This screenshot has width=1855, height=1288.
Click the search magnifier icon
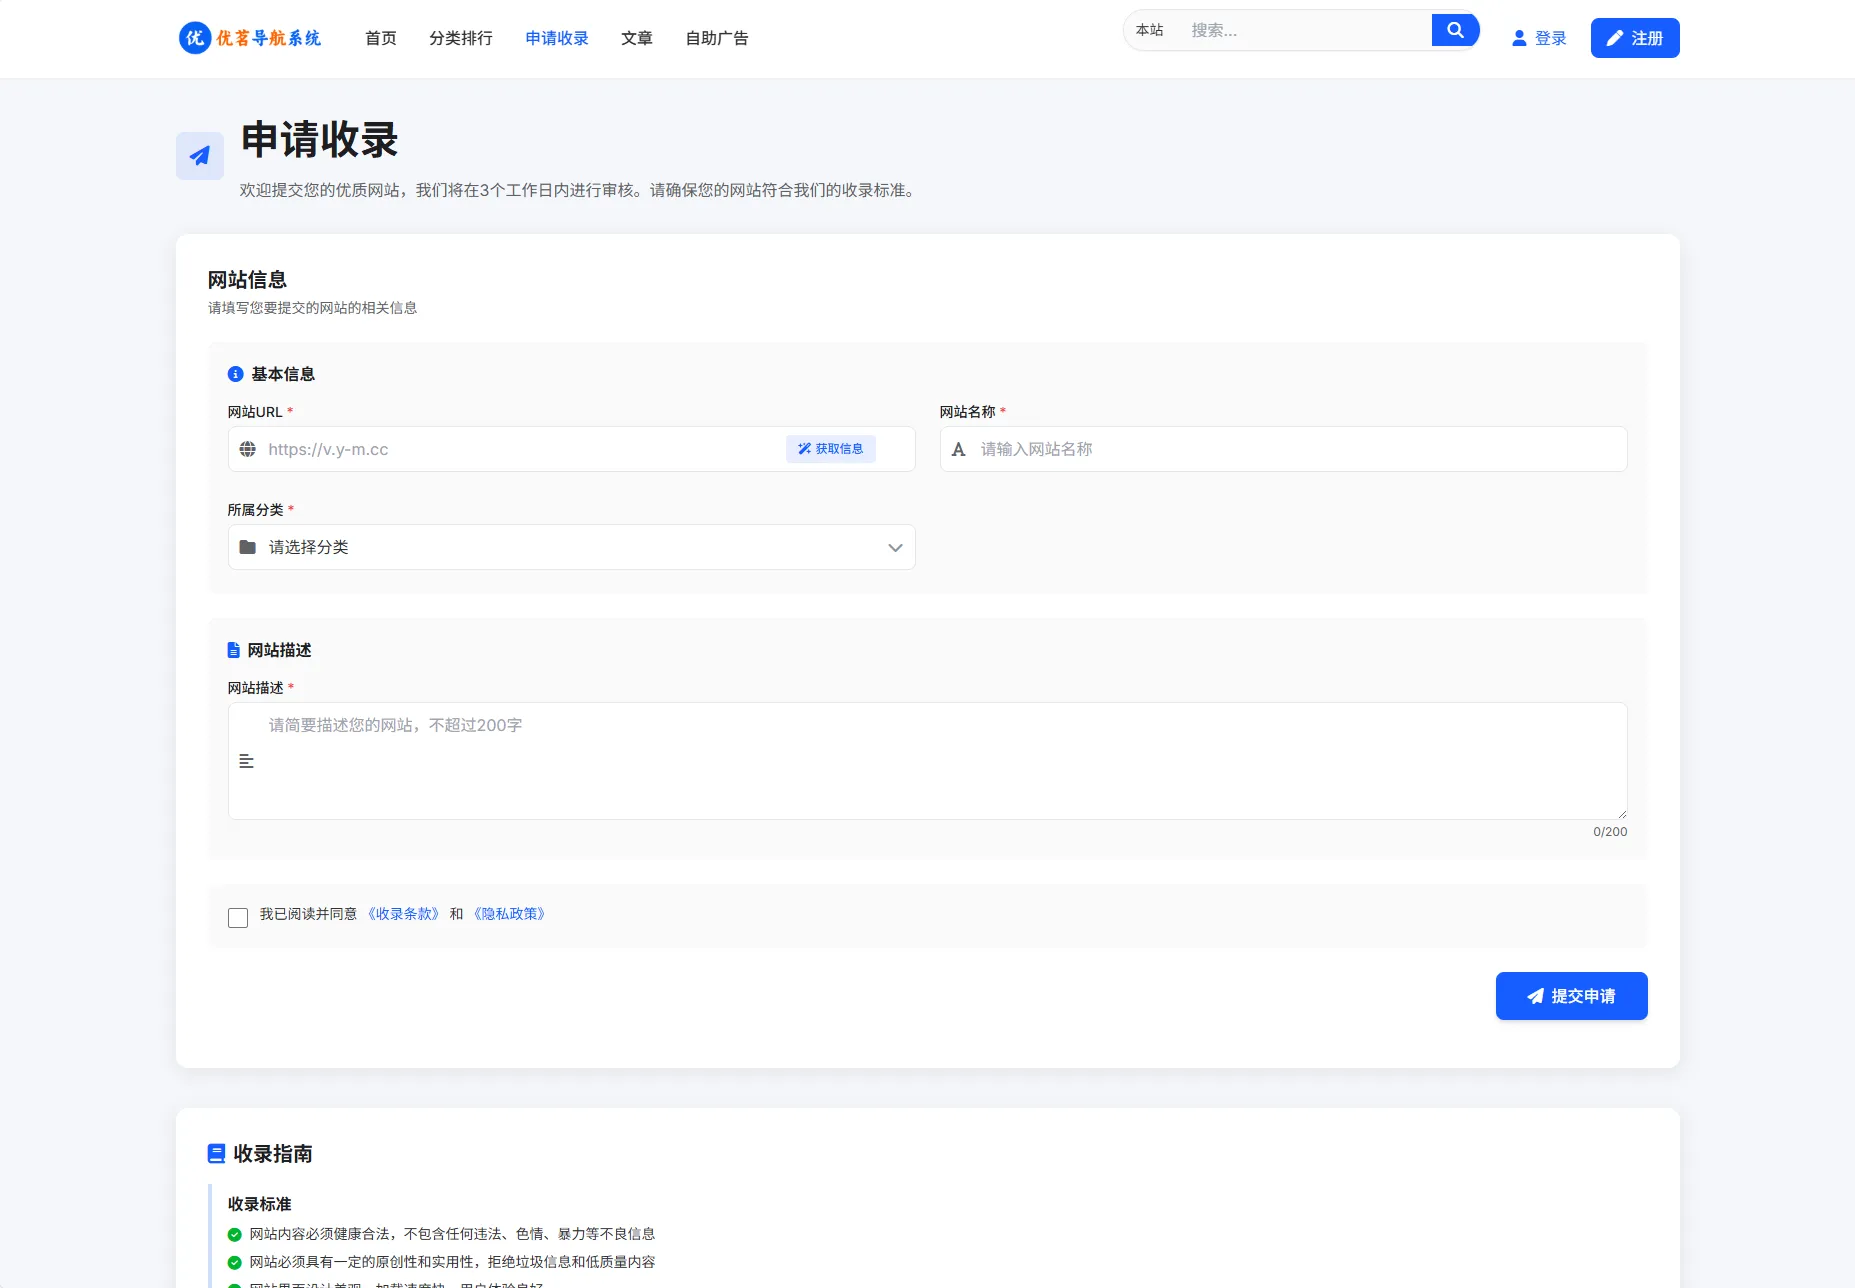[1455, 30]
